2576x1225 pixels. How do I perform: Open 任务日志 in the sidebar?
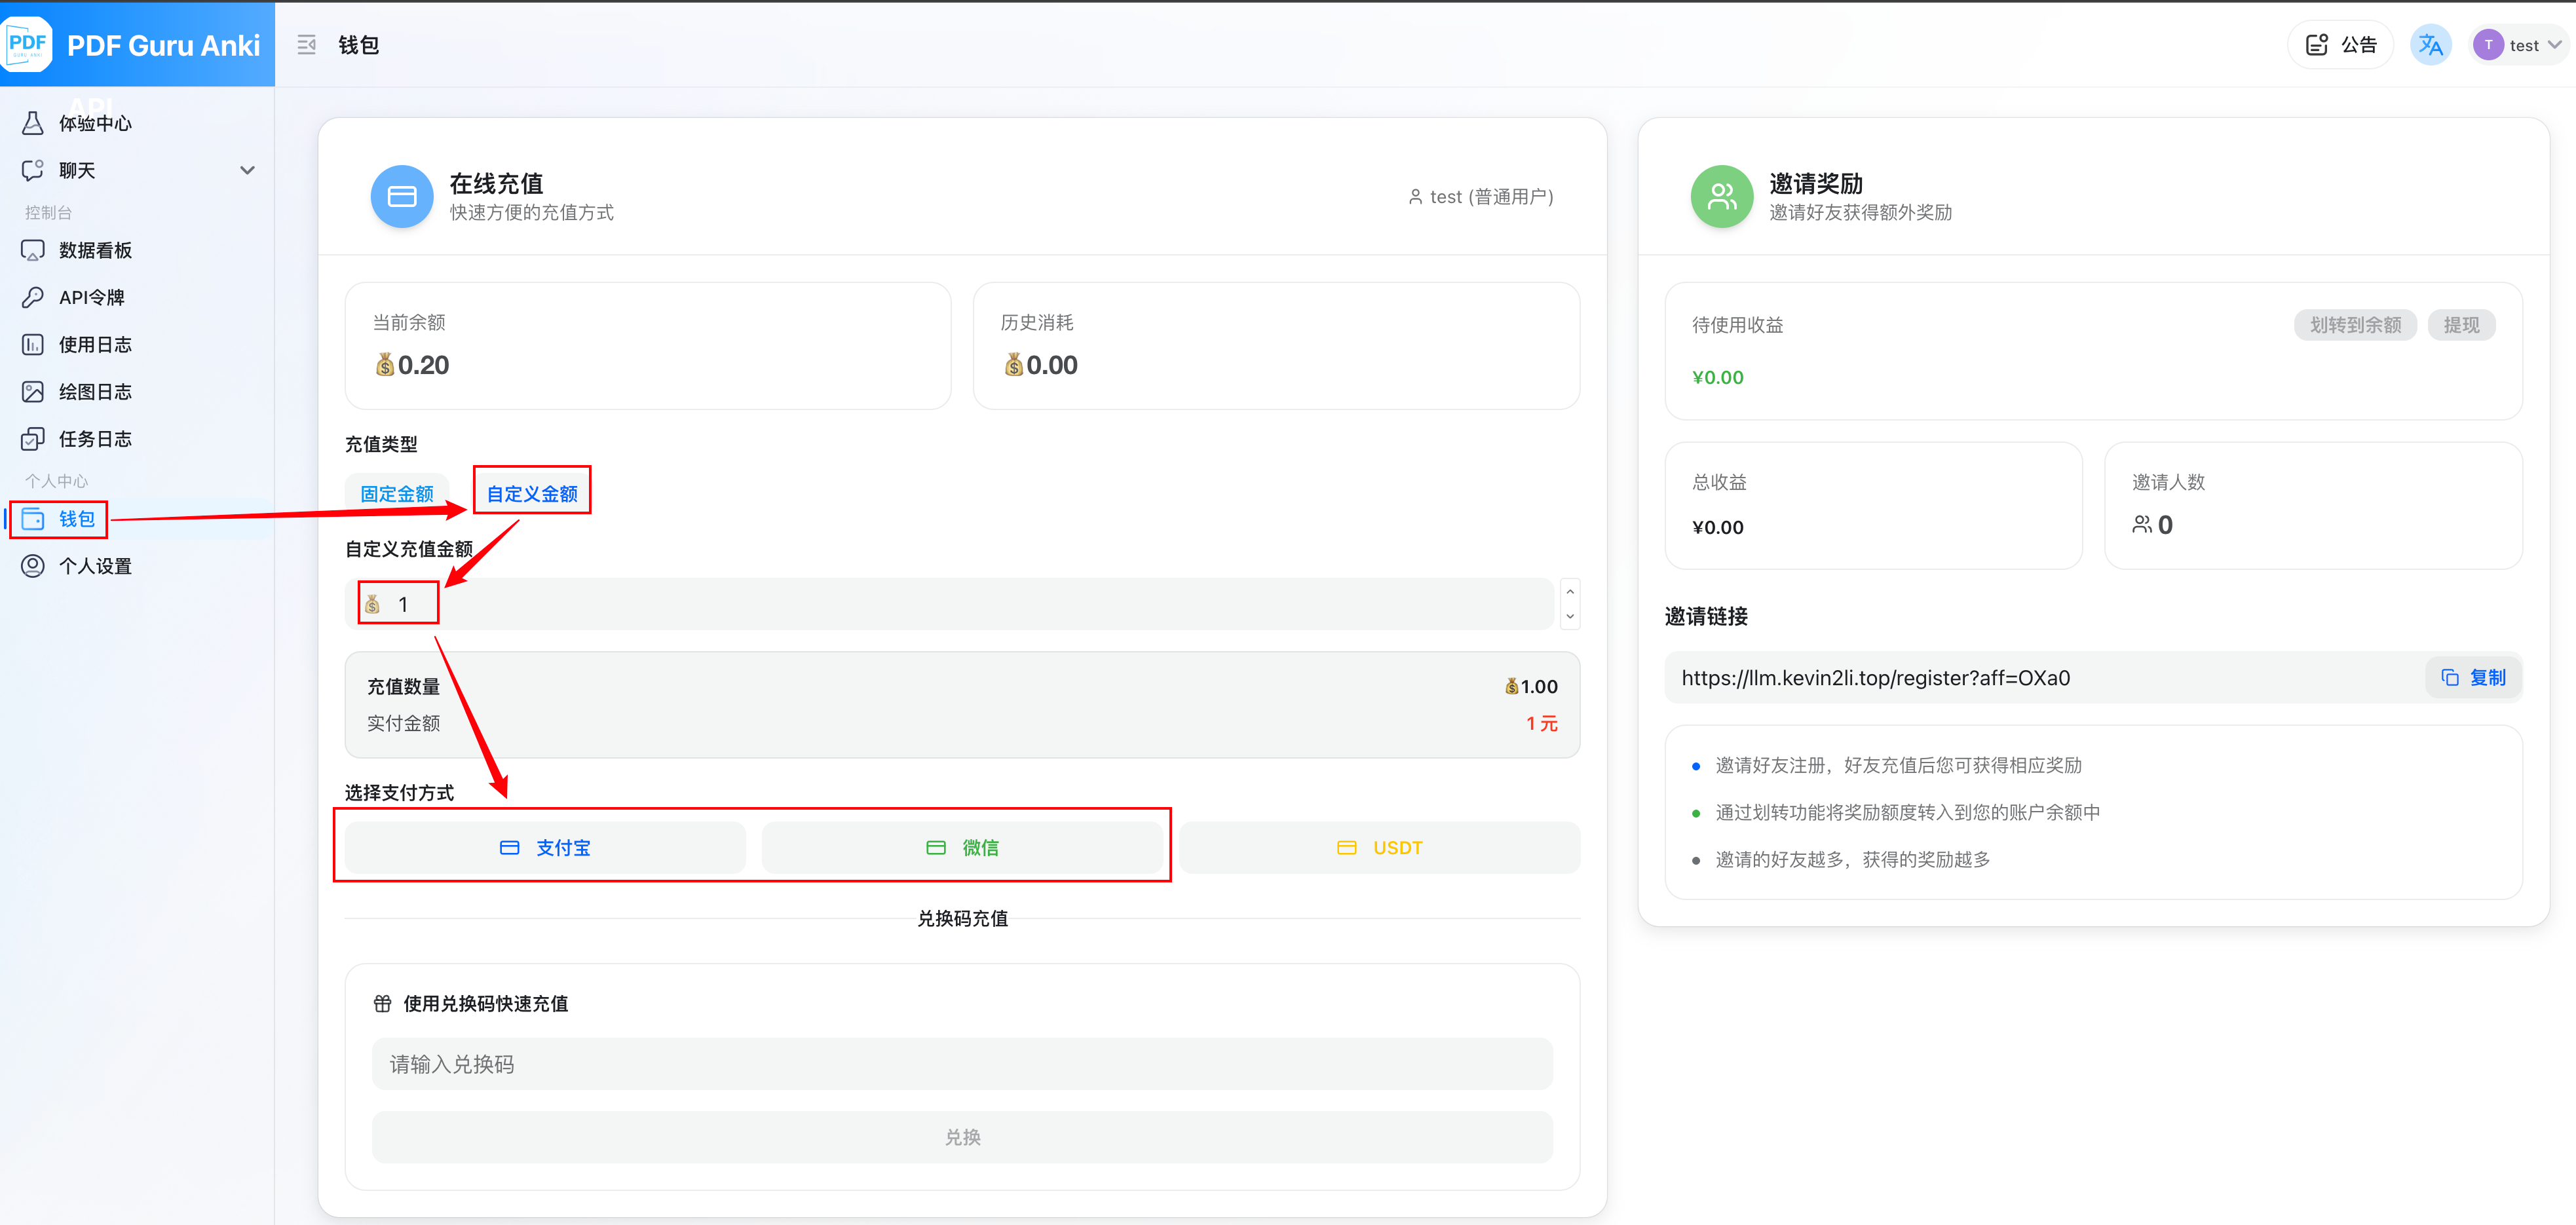tap(95, 439)
